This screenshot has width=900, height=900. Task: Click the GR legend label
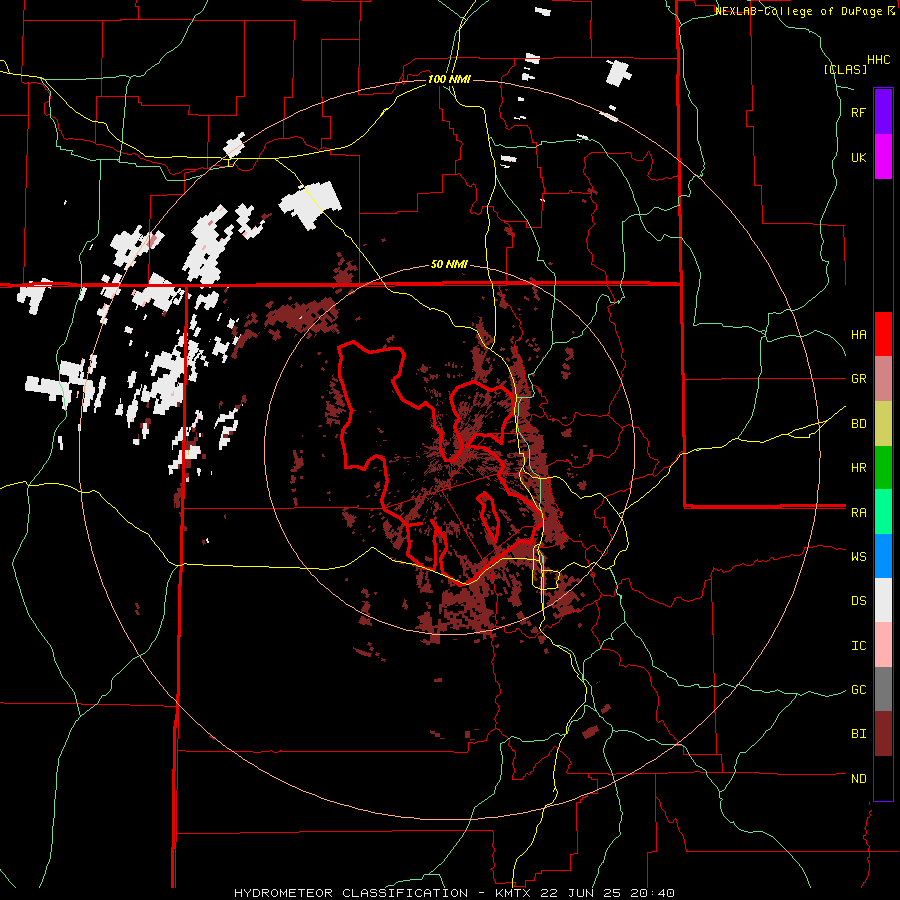pyautogui.click(x=859, y=379)
